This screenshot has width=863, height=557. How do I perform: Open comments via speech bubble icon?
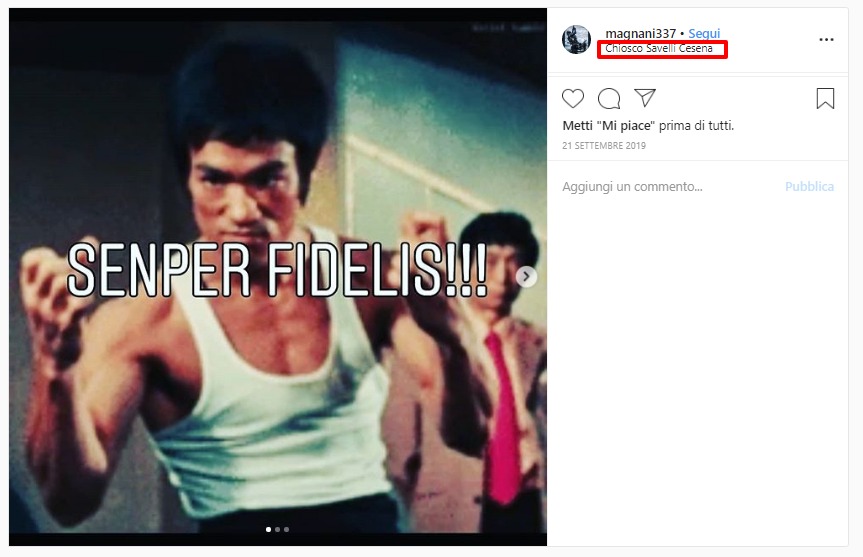click(609, 99)
